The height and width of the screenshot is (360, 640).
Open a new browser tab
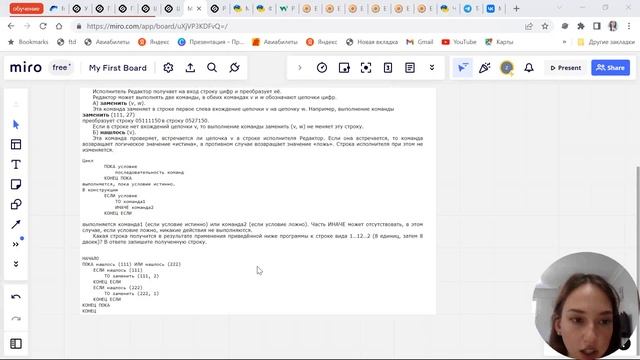pos(516,8)
